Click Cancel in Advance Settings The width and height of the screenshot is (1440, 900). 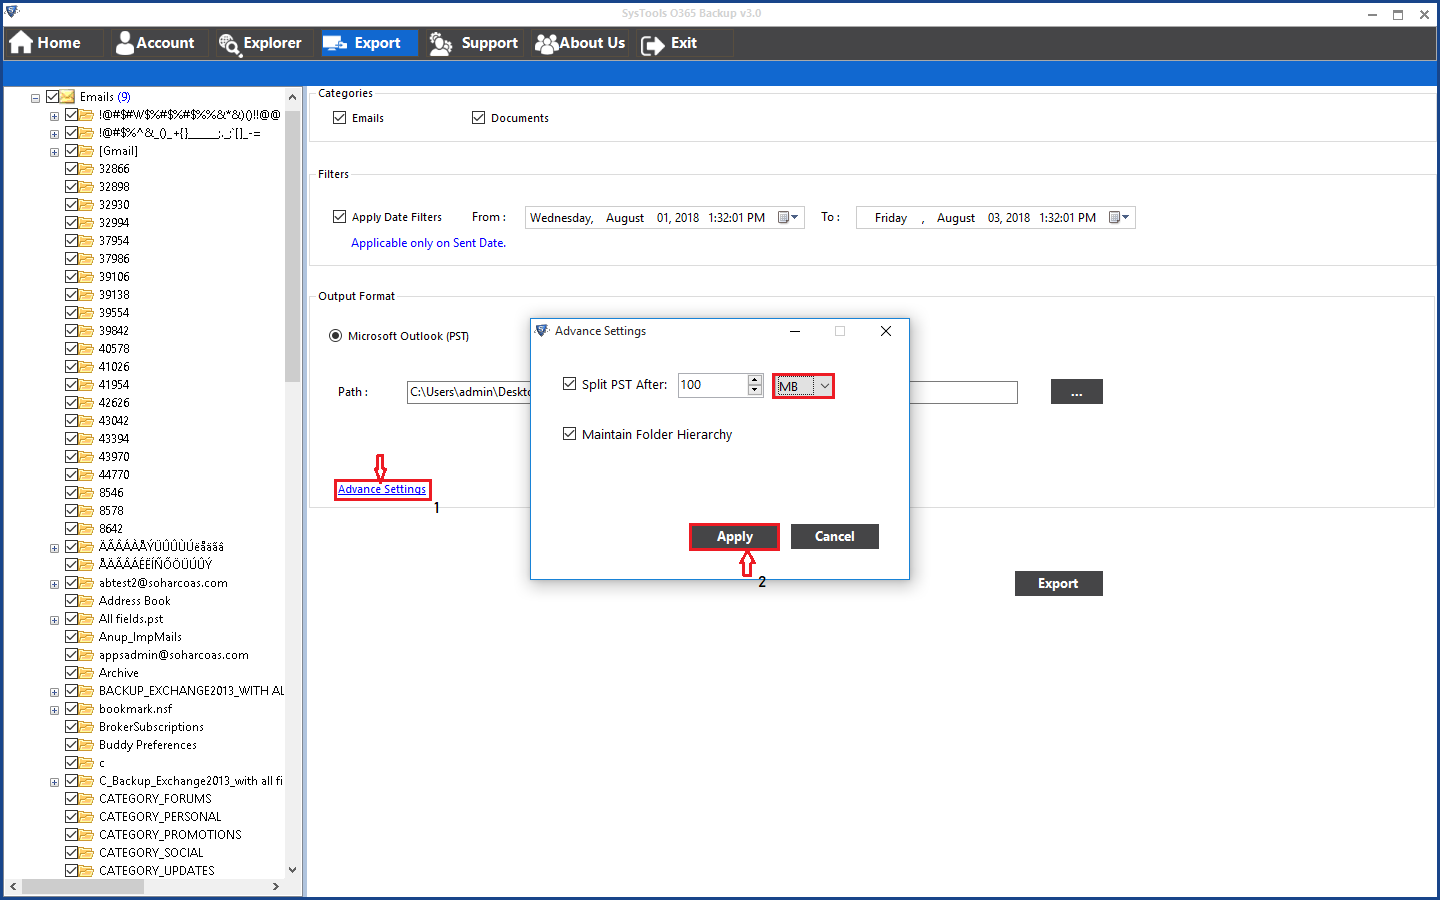tap(835, 537)
